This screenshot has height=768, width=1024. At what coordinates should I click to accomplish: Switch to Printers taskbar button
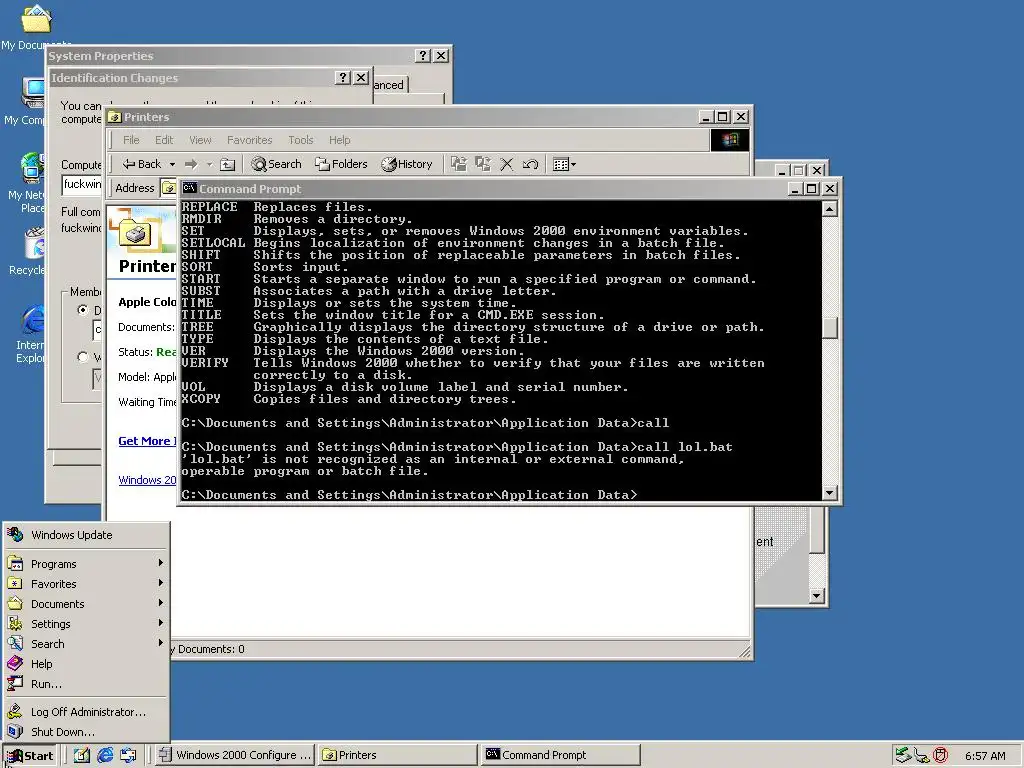coord(397,755)
